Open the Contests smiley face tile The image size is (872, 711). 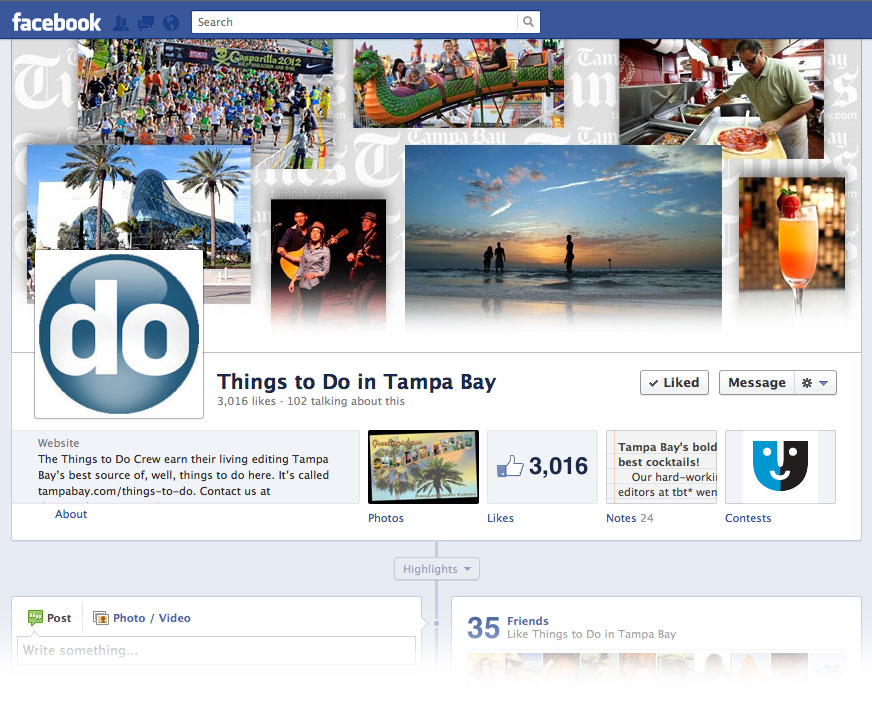point(780,467)
